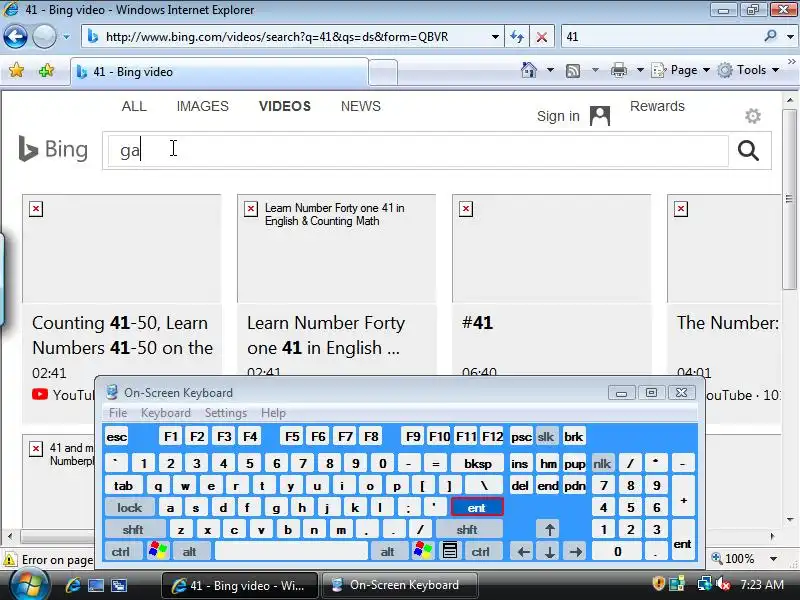The width and height of the screenshot is (800, 600).
Task: Open Settings menu in On-Screen Keyboard
Action: point(226,413)
